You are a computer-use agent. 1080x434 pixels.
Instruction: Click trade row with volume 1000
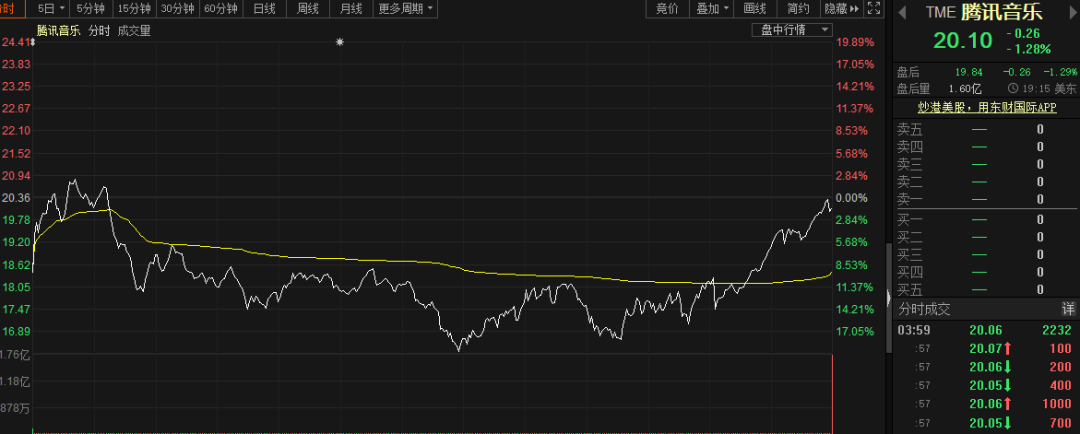click(985, 404)
